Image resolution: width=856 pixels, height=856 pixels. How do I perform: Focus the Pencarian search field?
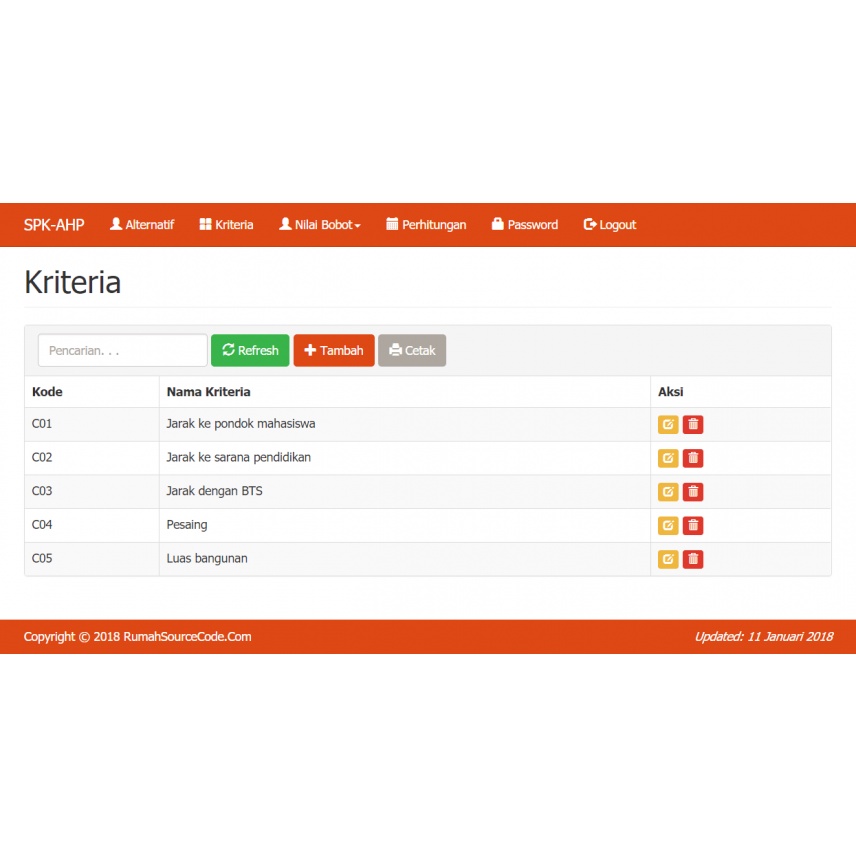point(122,351)
